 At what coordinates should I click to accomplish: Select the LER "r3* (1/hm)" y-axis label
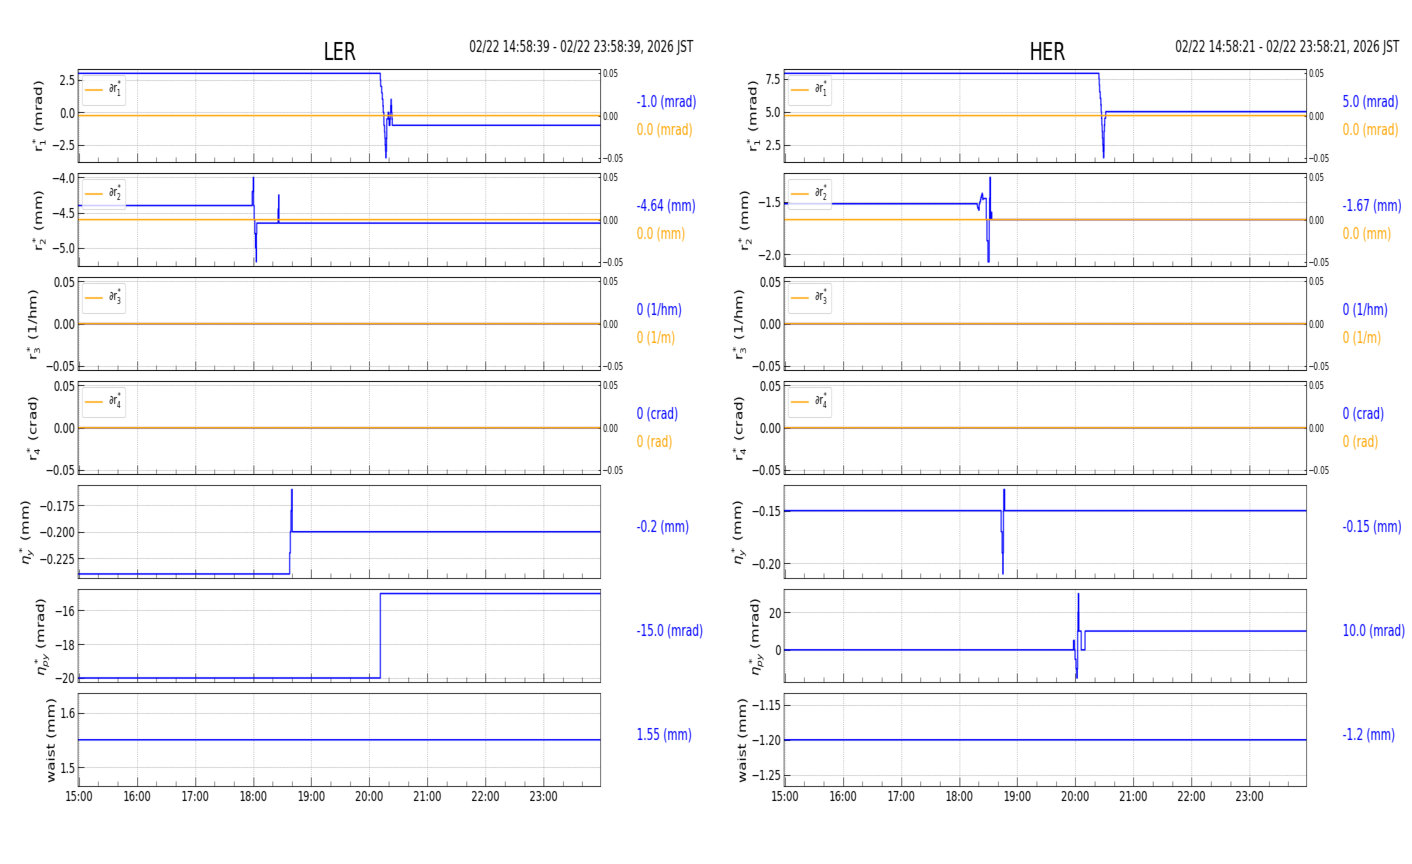pos(33,324)
